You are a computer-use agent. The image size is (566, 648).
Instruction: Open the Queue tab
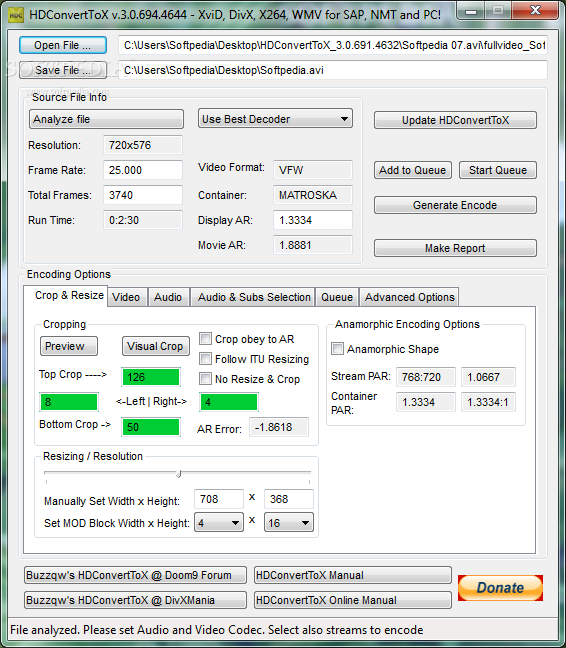[337, 297]
